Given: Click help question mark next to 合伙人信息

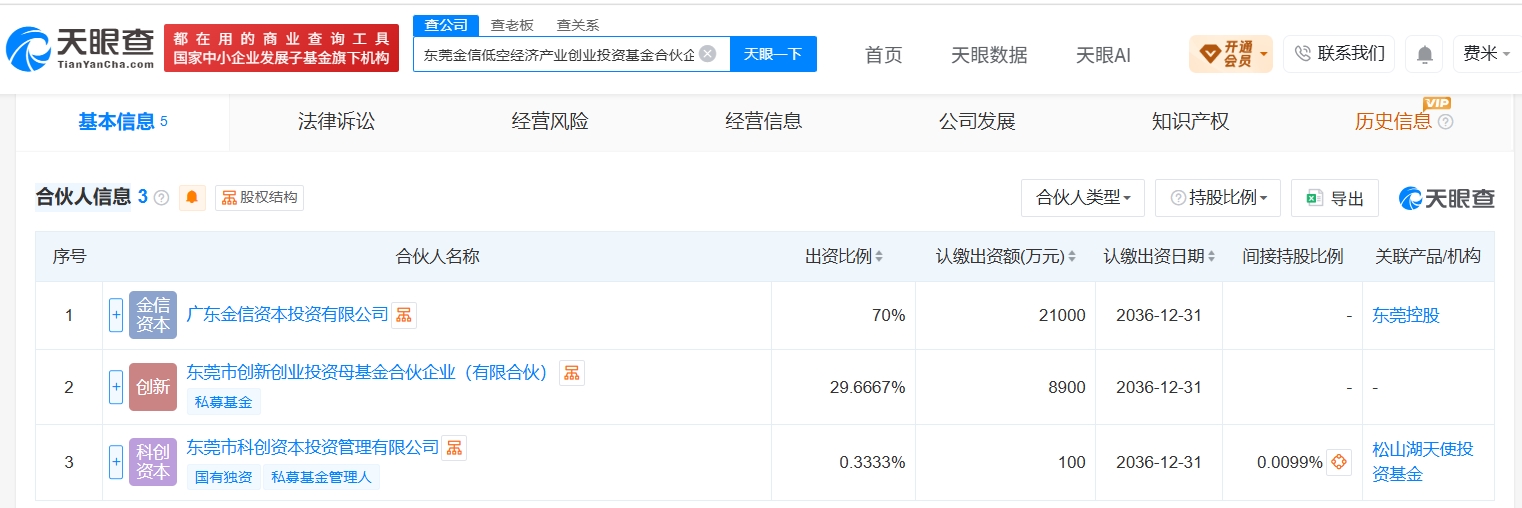Looking at the screenshot, I should 162,198.
